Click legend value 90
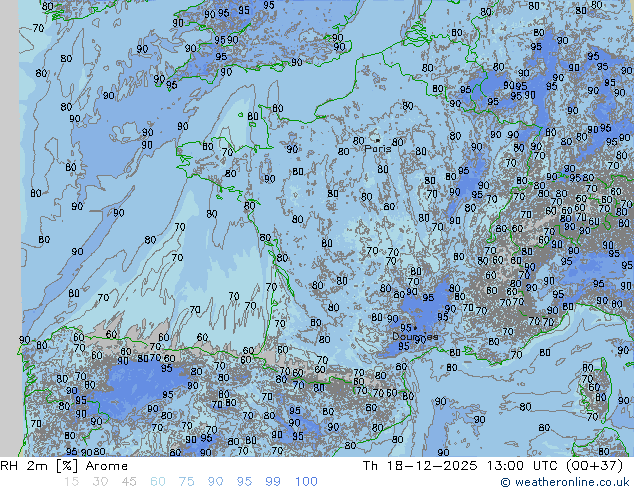Image resolution: width=634 pixels, height=490 pixels. click(x=216, y=482)
